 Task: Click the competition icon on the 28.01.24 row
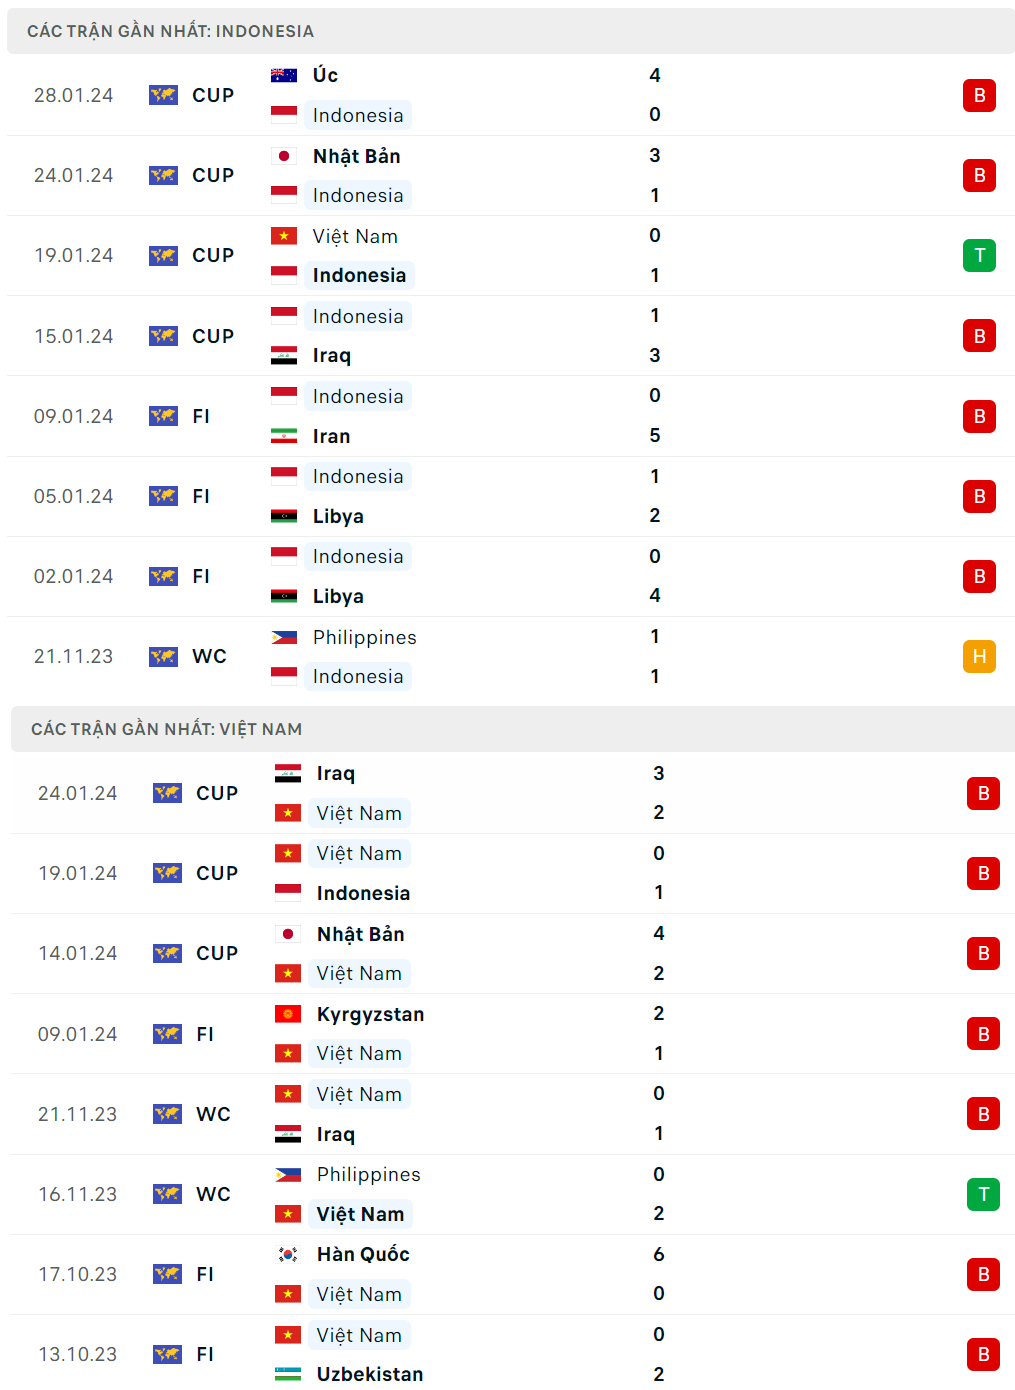pyautogui.click(x=163, y=95)
